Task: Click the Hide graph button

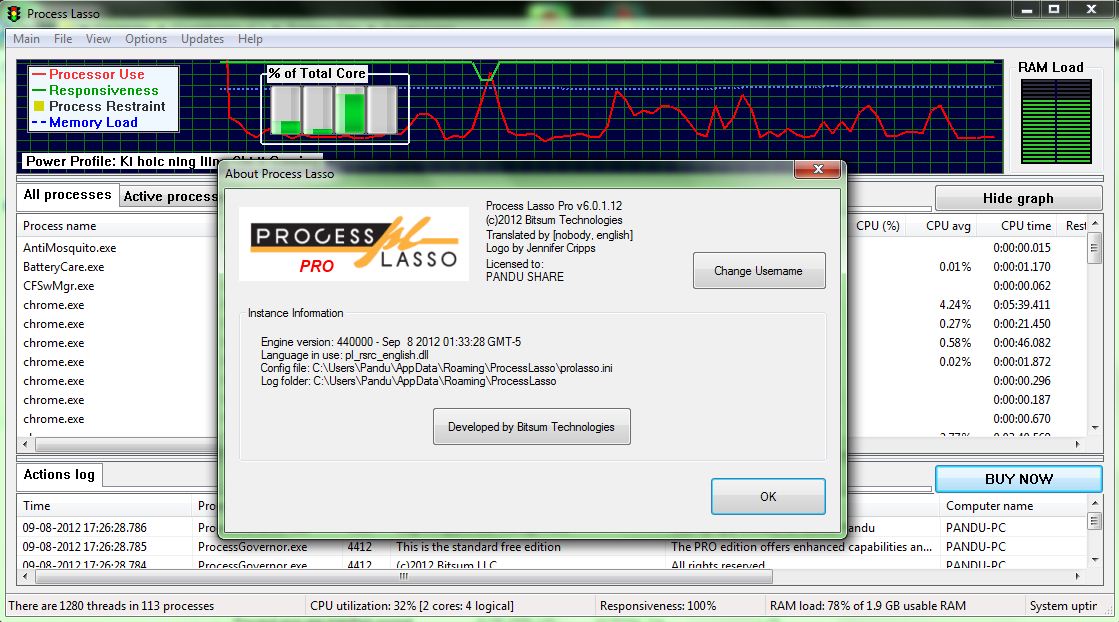Action: pos(1018,197)
